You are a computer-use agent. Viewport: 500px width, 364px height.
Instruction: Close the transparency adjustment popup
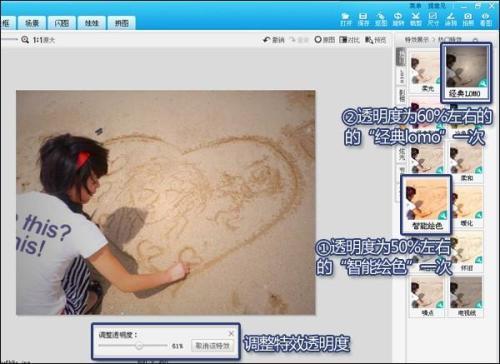[x=231, y=333]
